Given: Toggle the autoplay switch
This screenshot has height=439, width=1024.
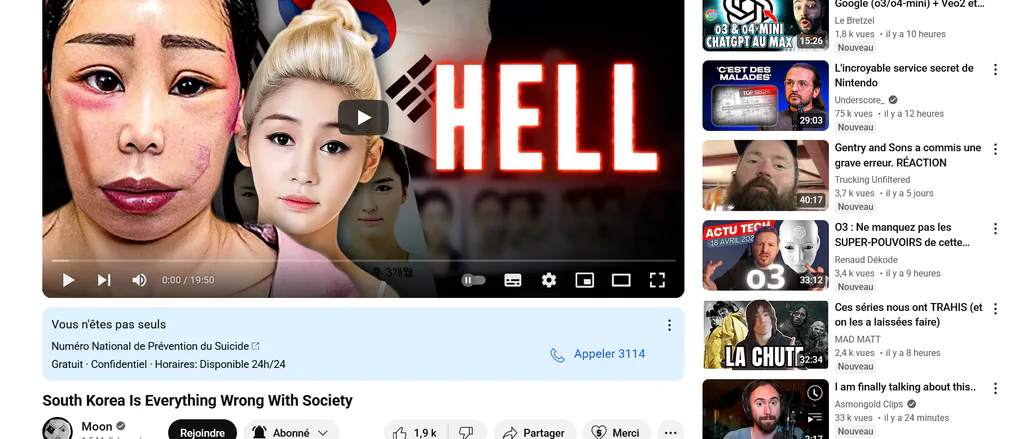Looking at the screenshot, I should (473, 280).
